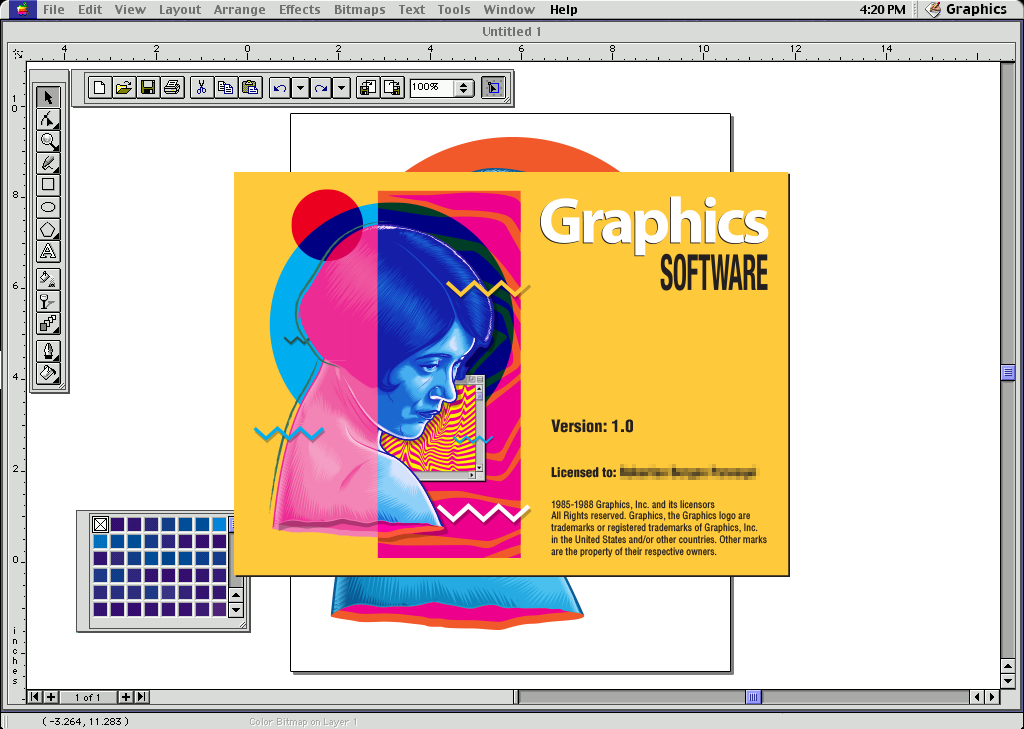Image resolution: width=1024 pixels, height=729 pixels.
Task: Open the Arrange menu
Action: [239, 9]
